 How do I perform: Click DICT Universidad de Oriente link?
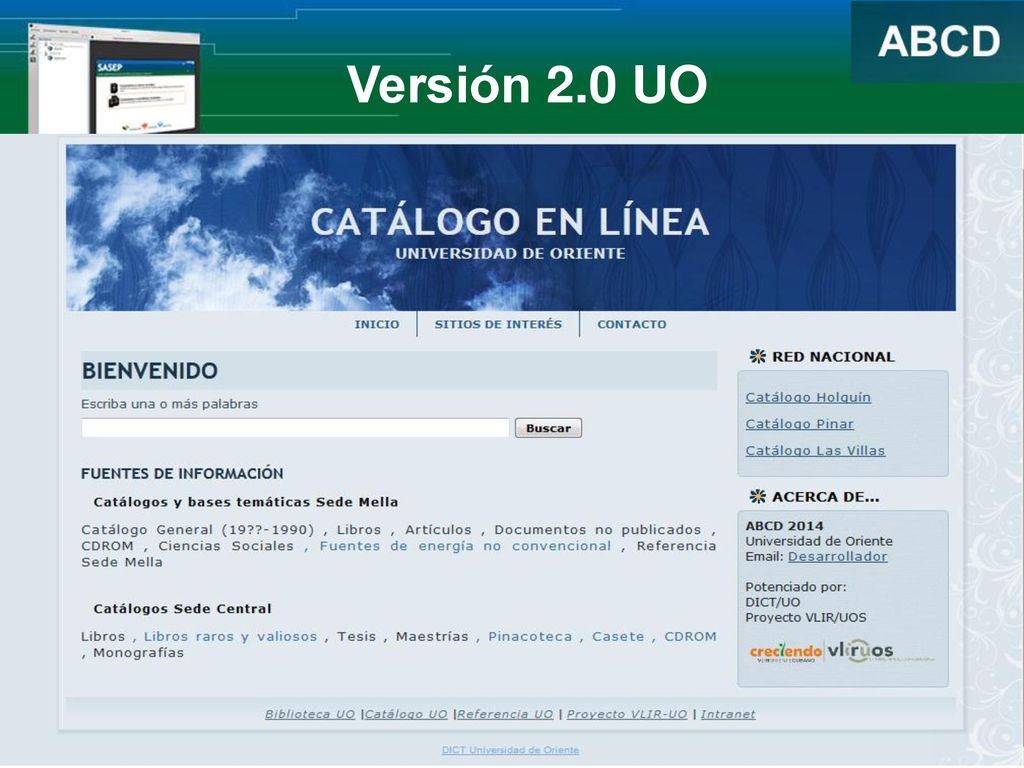[x=510, y=750]
